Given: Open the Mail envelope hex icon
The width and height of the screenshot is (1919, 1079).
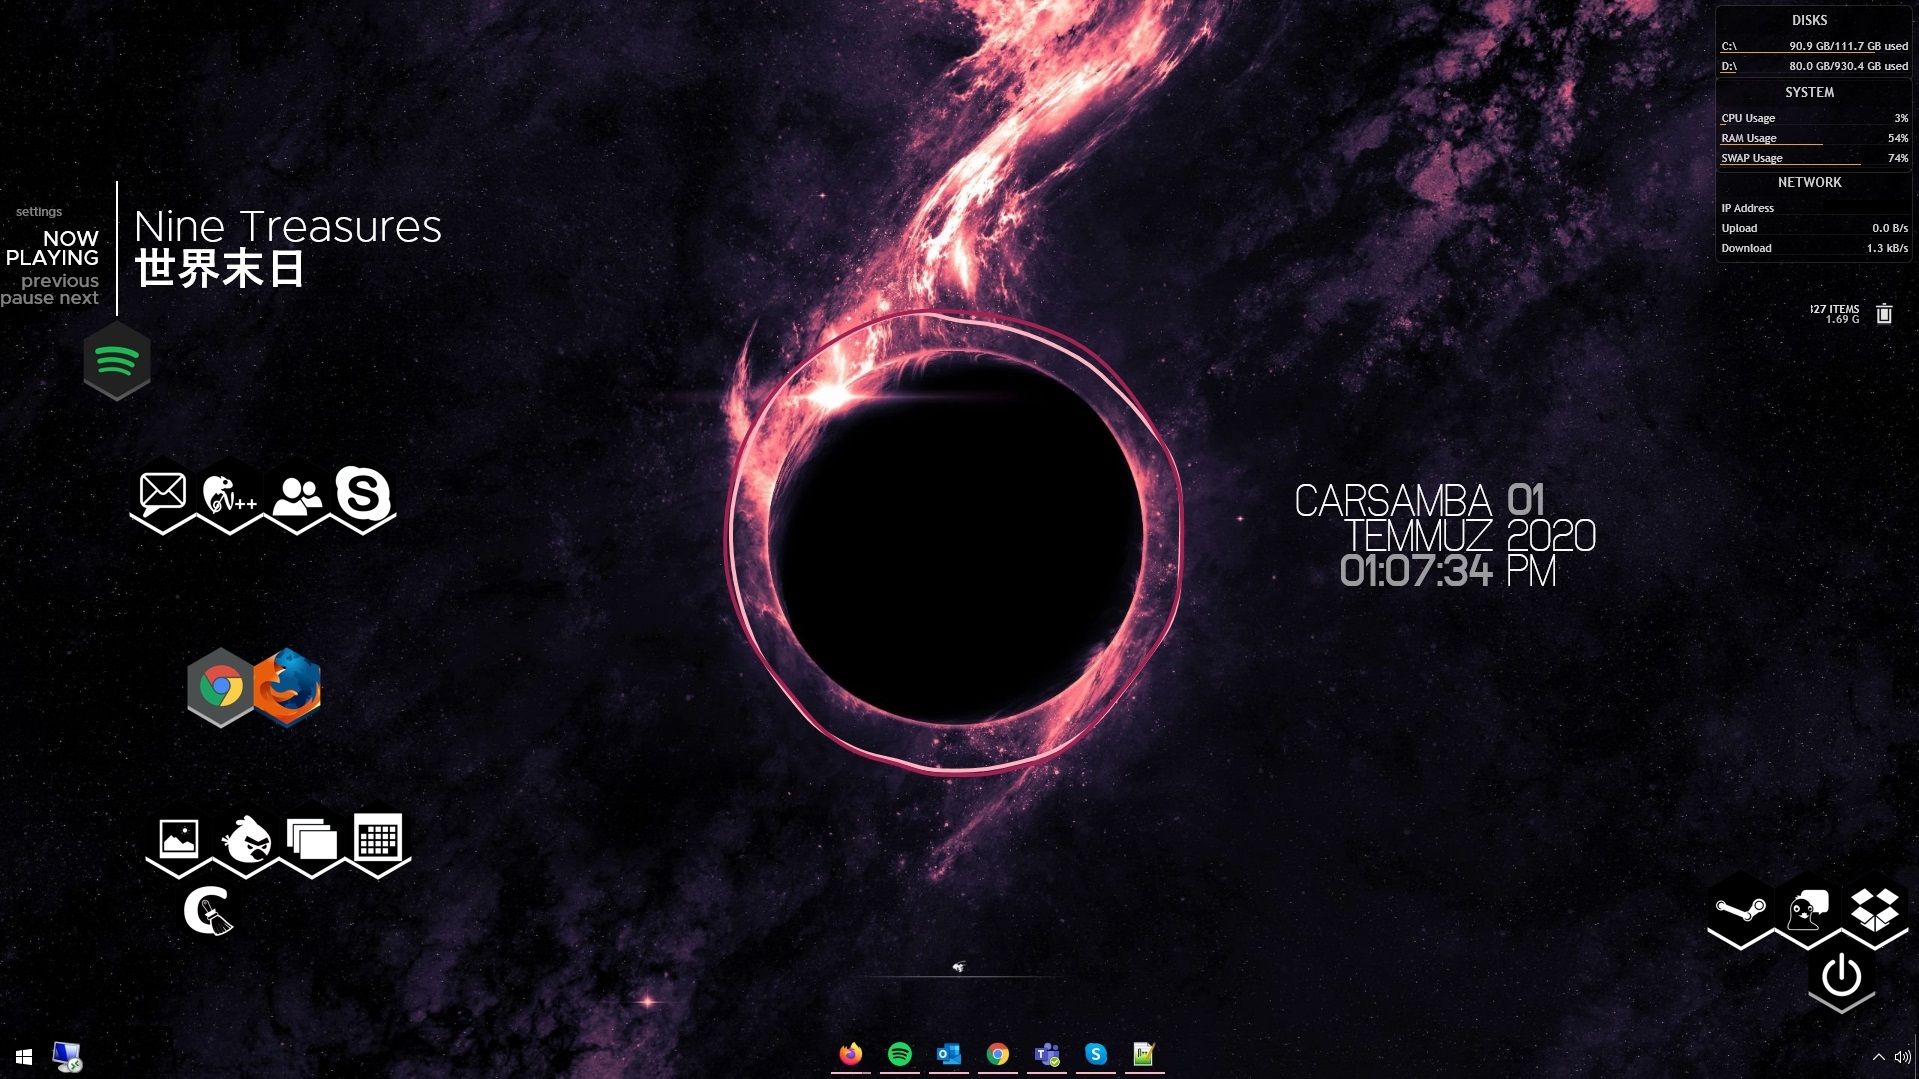Looking at the screenshot, I should (x=162, y=492).
